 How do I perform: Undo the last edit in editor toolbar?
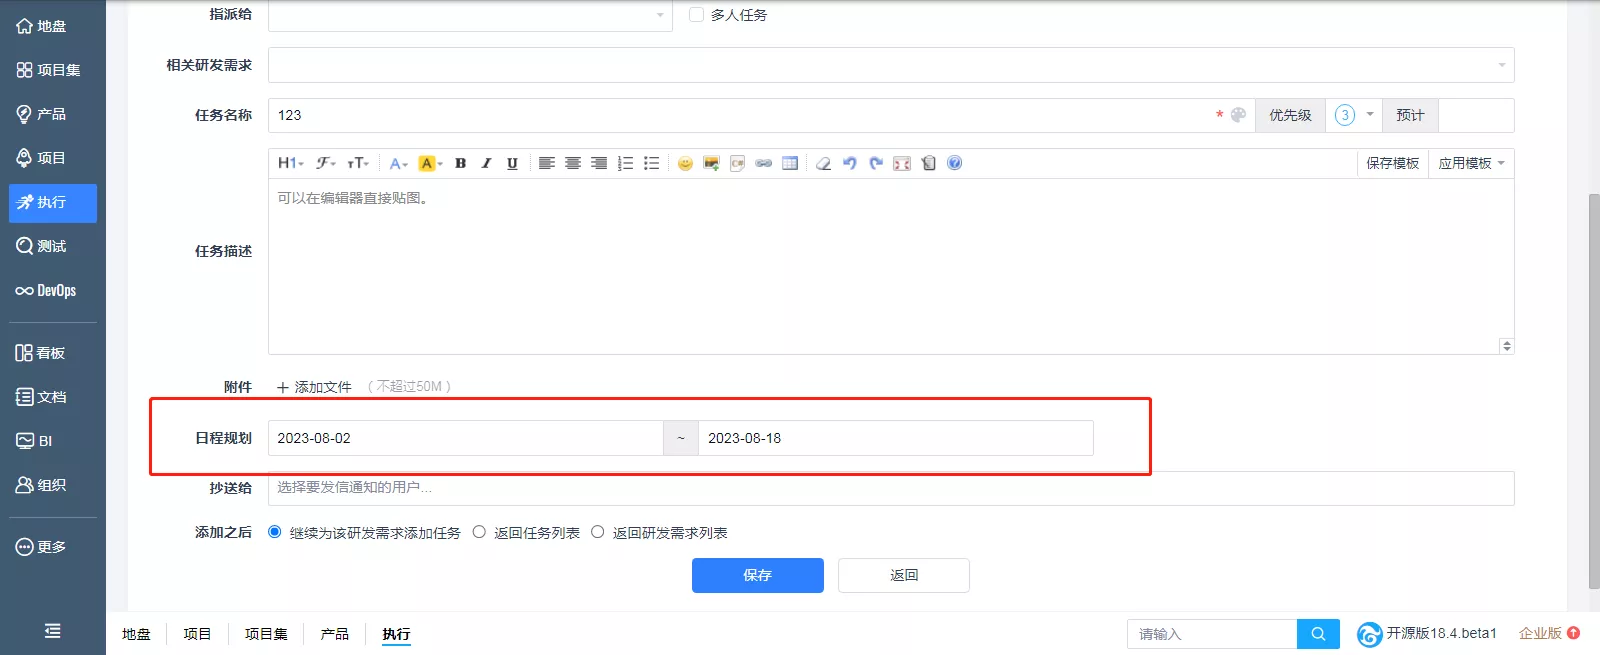click(x=850, y=163)
